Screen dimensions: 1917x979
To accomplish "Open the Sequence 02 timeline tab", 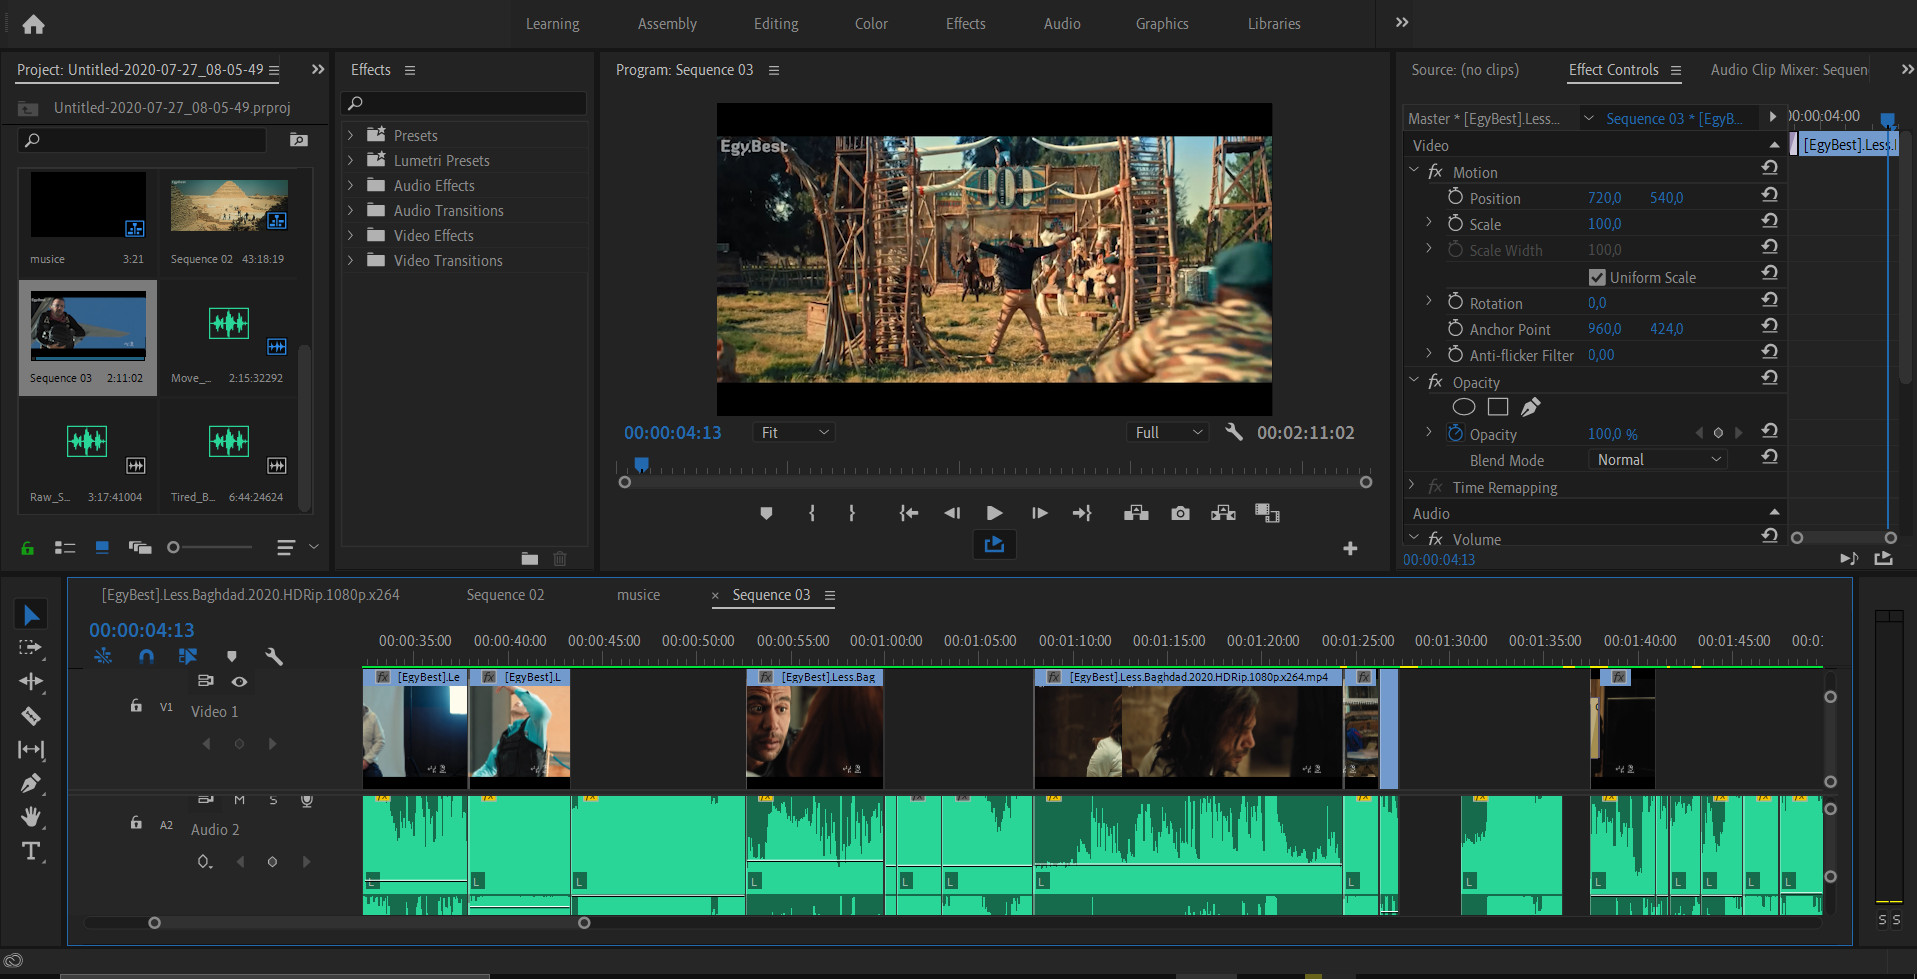I will (x=505, y=595).
